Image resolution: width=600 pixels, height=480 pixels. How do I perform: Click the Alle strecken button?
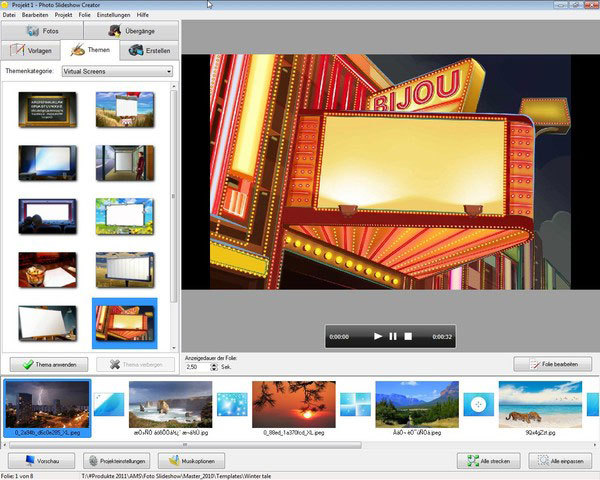489,461
